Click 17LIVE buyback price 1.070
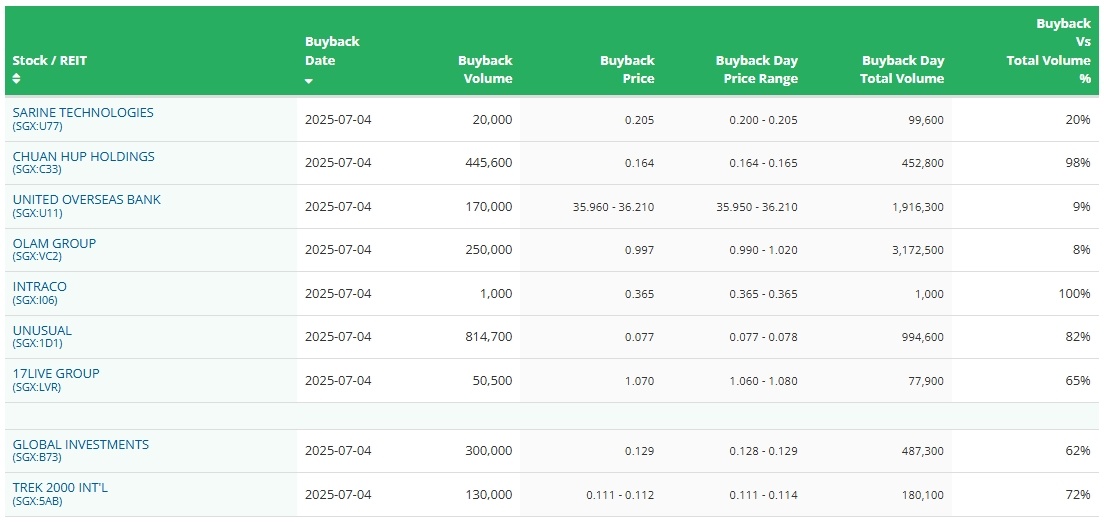 pyautogui.click(x=640, y=381)
